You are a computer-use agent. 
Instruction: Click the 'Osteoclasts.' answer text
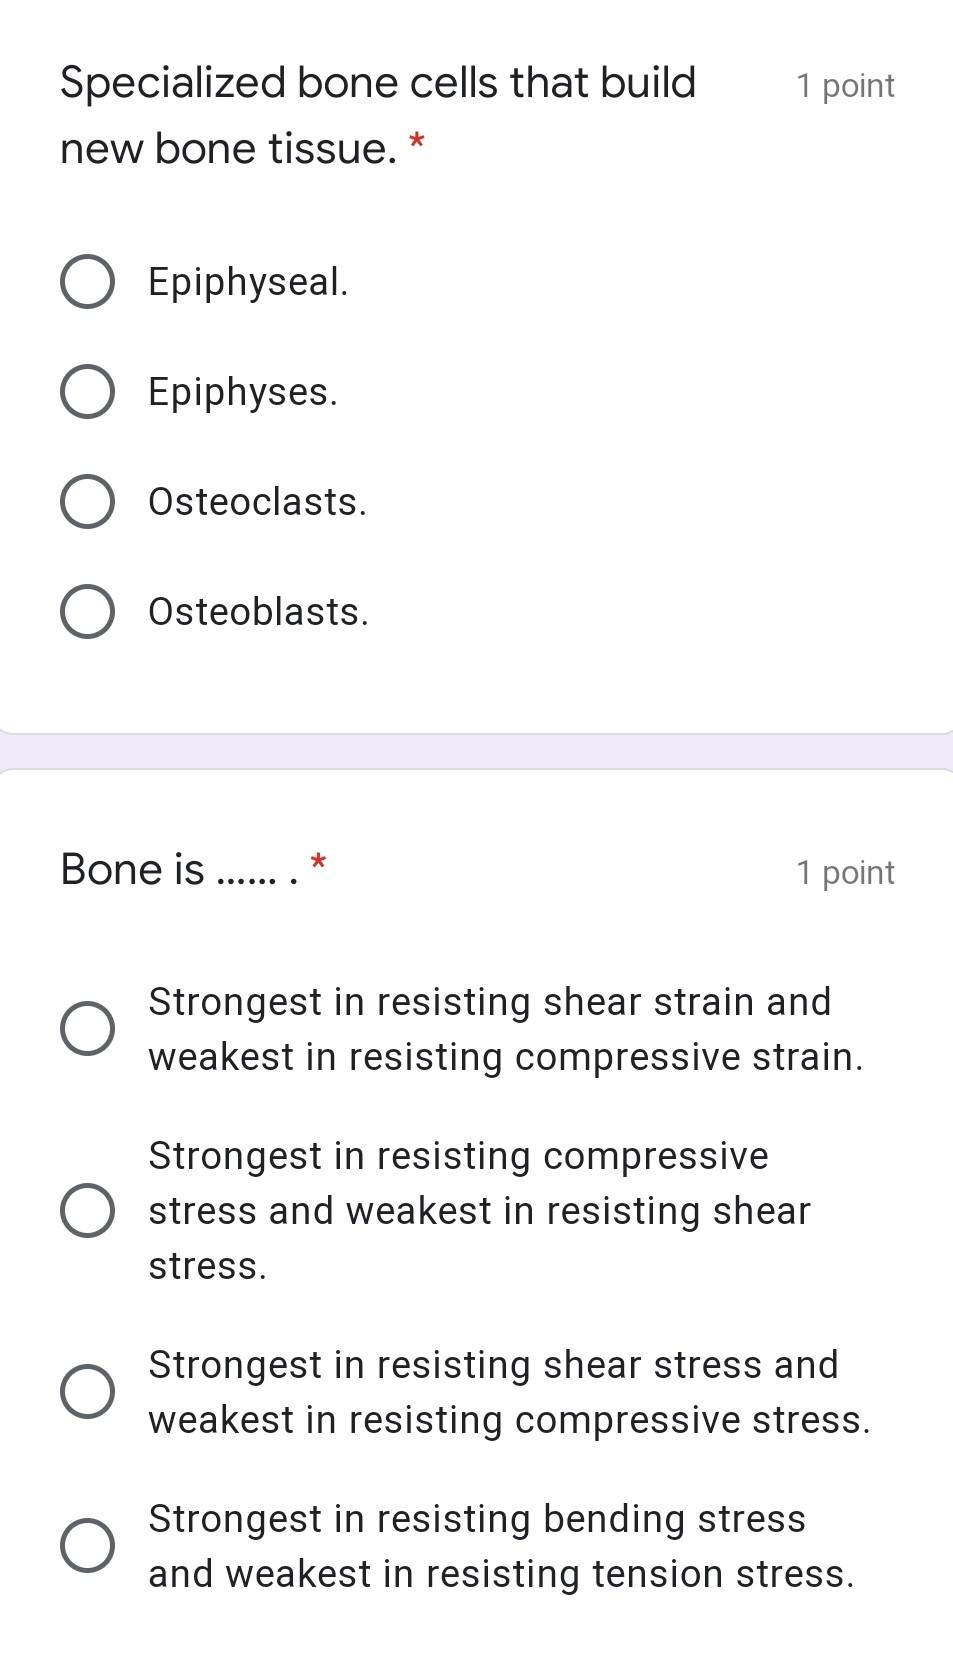coord(257,502)
